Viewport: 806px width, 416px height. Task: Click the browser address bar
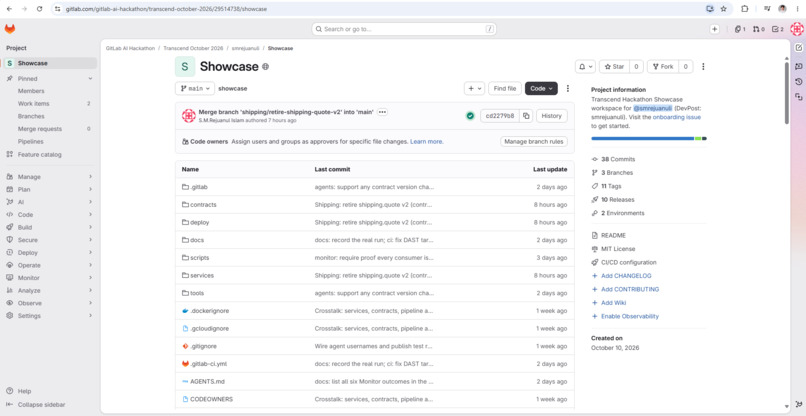coord(380,9)
